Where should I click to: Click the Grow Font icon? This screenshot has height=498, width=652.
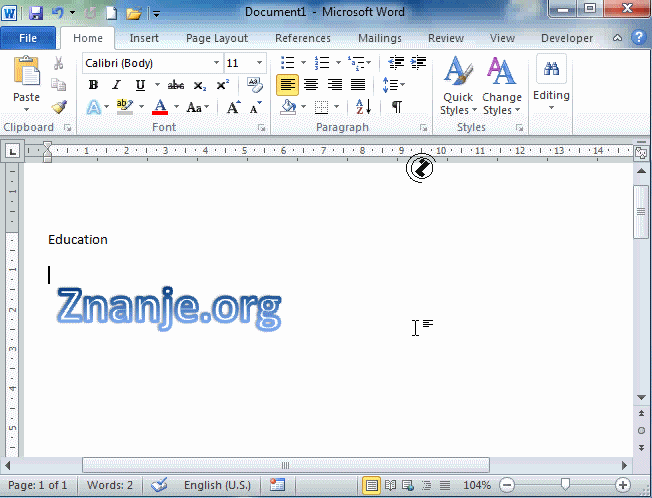(x=233, y=107)
